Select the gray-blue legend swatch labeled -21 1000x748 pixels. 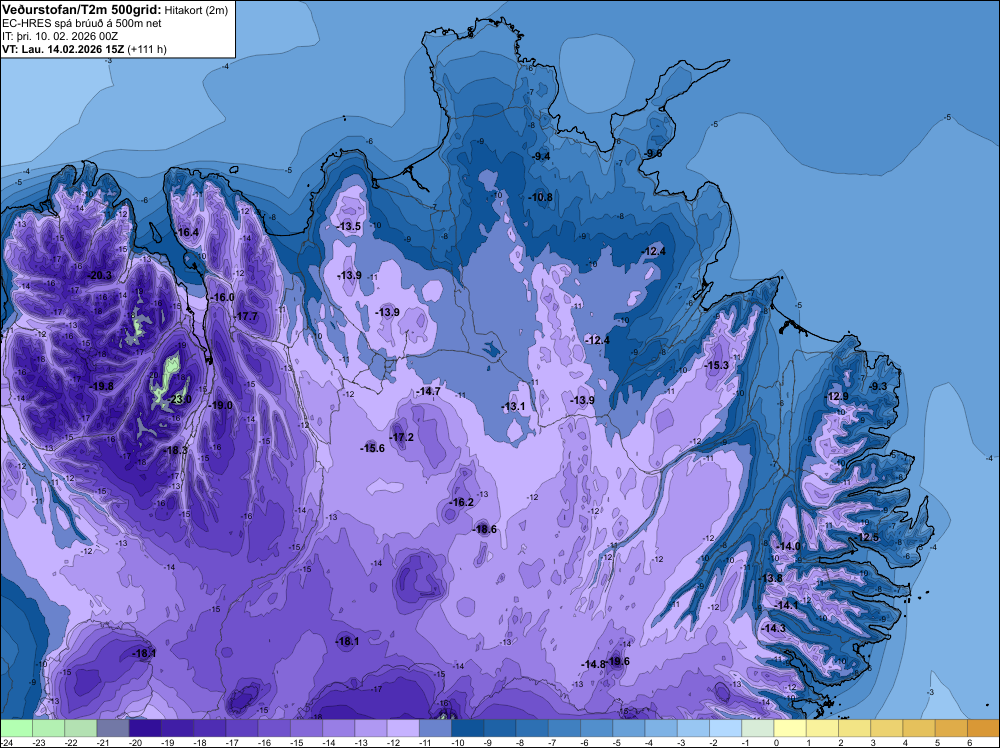tap(113, 728)
